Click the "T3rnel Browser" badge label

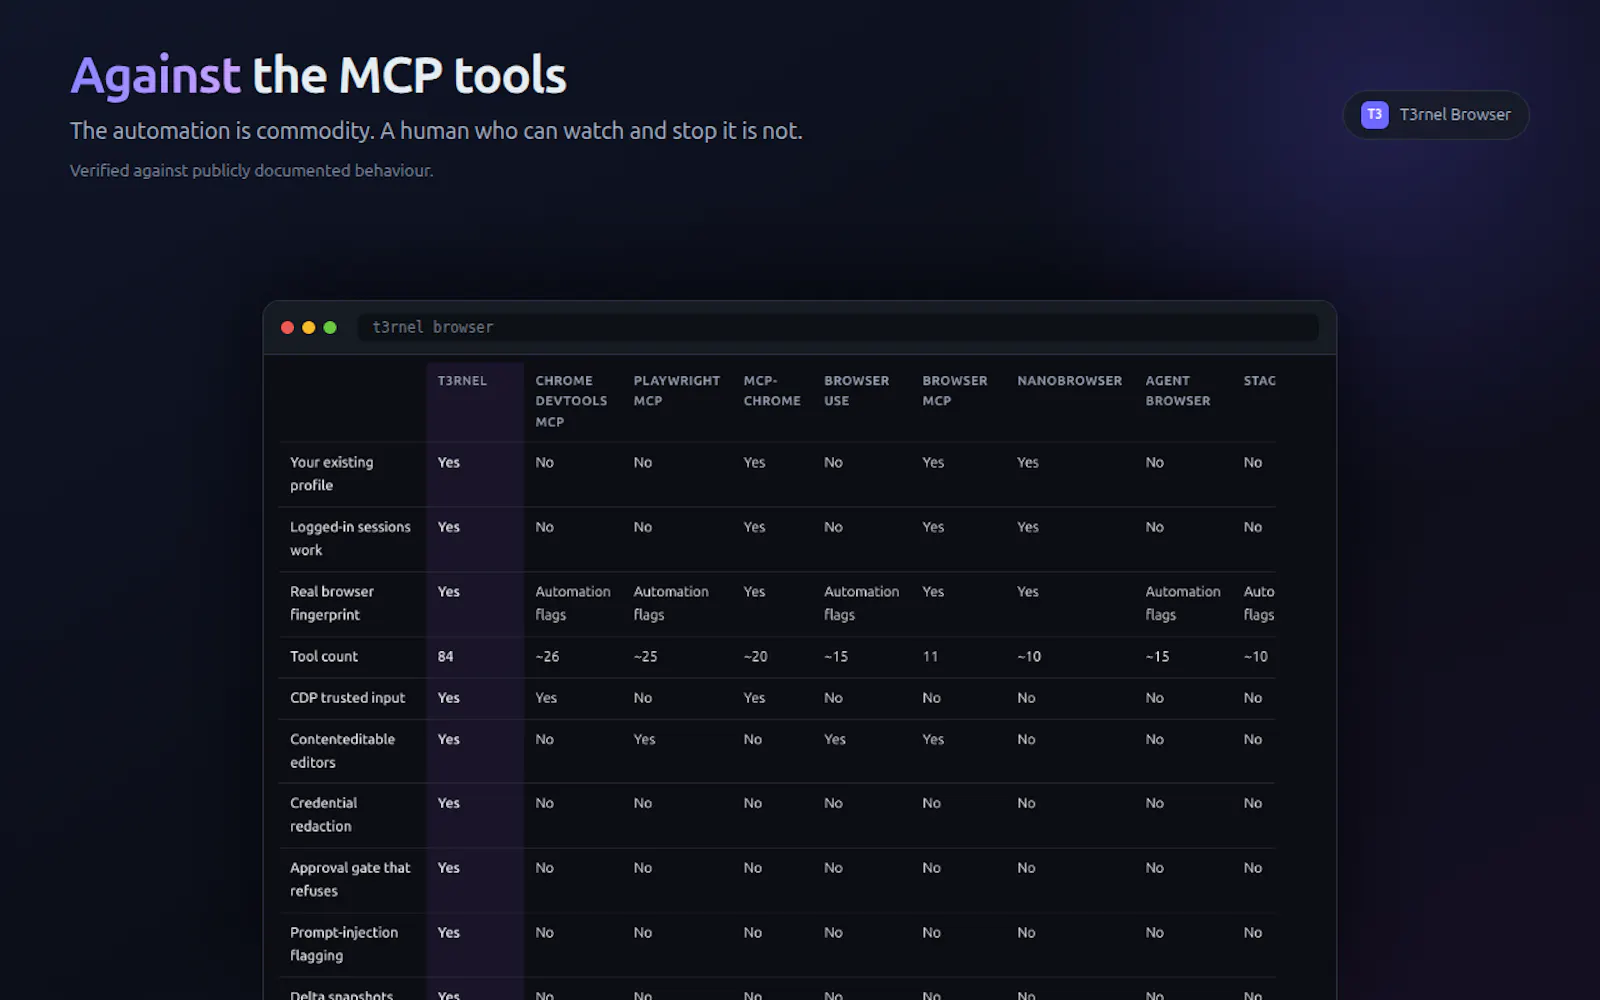coord(1455,115)
